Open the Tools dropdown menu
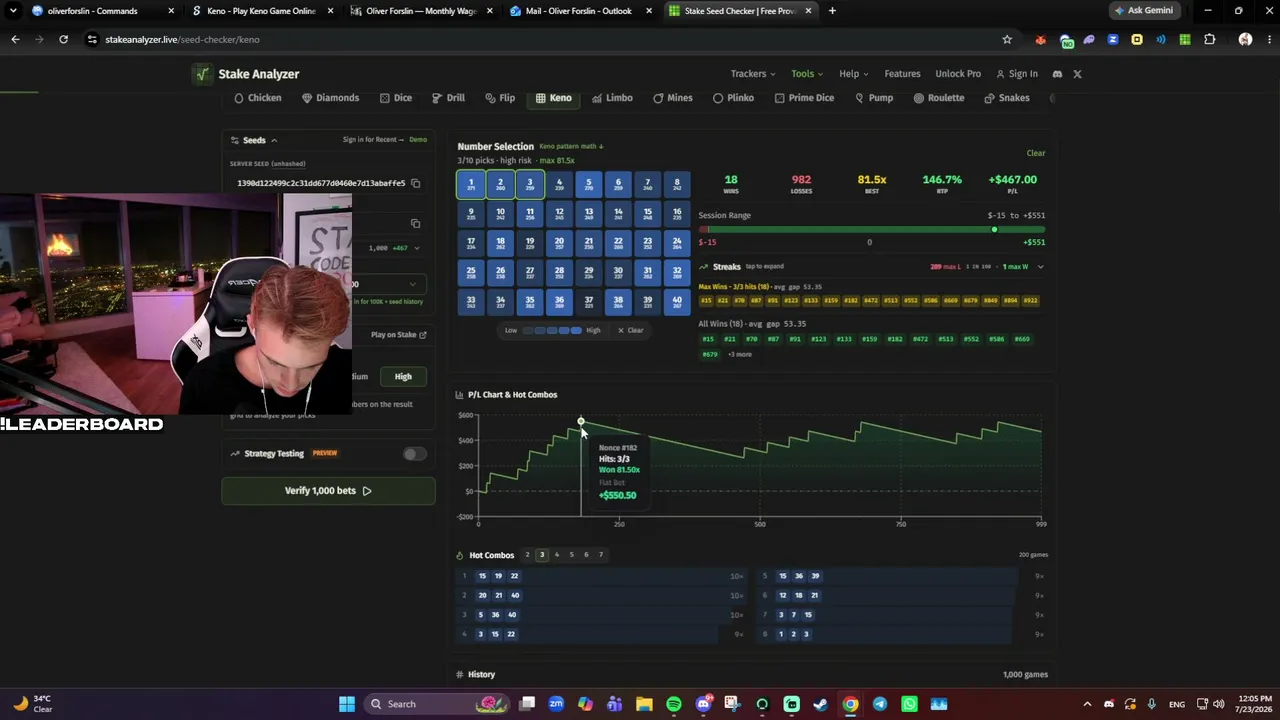 pos(807,74)
